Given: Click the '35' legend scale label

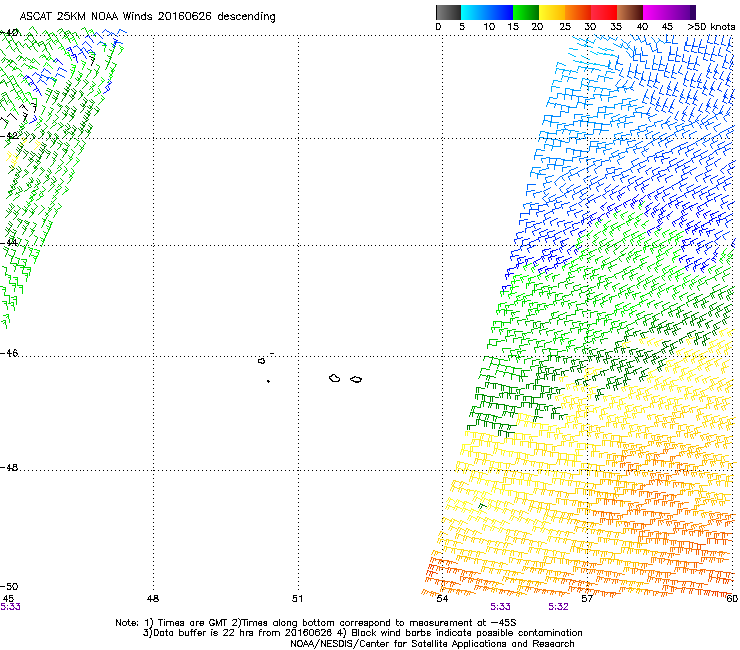Looking at the screenshot, I should [616, 27].
